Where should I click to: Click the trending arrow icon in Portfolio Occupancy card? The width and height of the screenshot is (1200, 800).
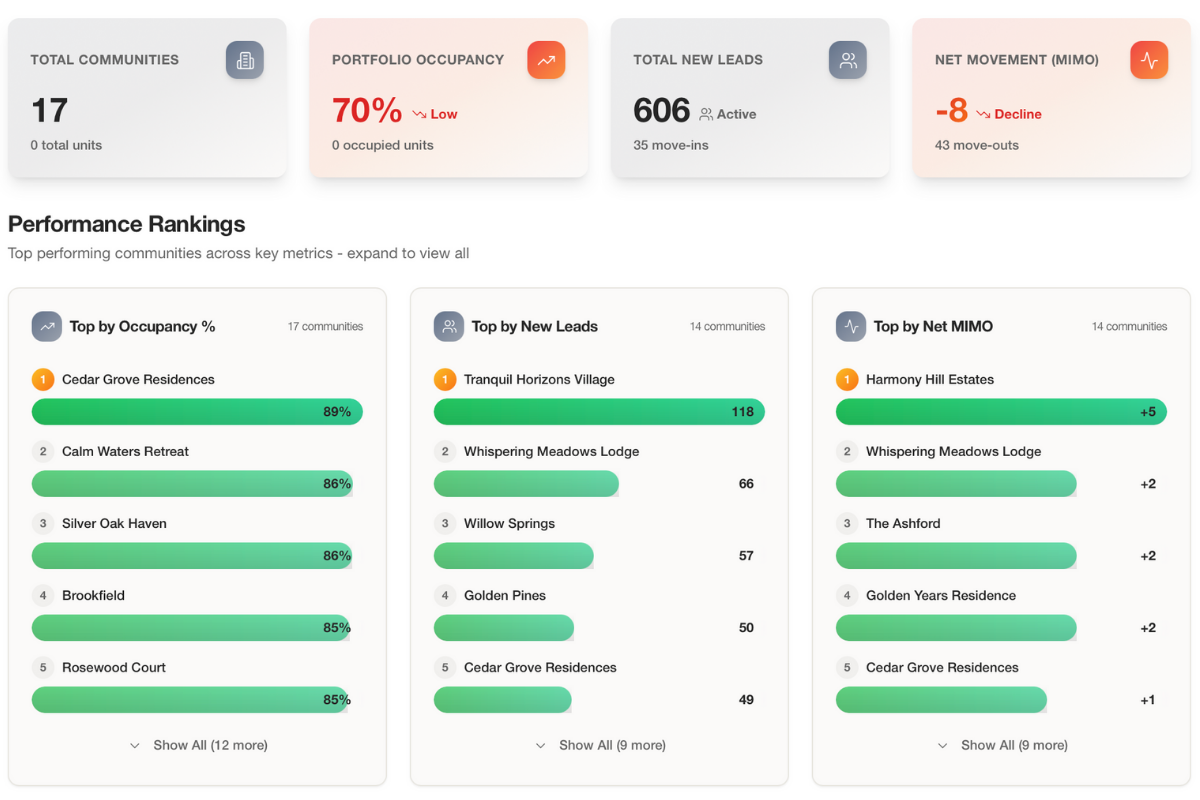546,60
